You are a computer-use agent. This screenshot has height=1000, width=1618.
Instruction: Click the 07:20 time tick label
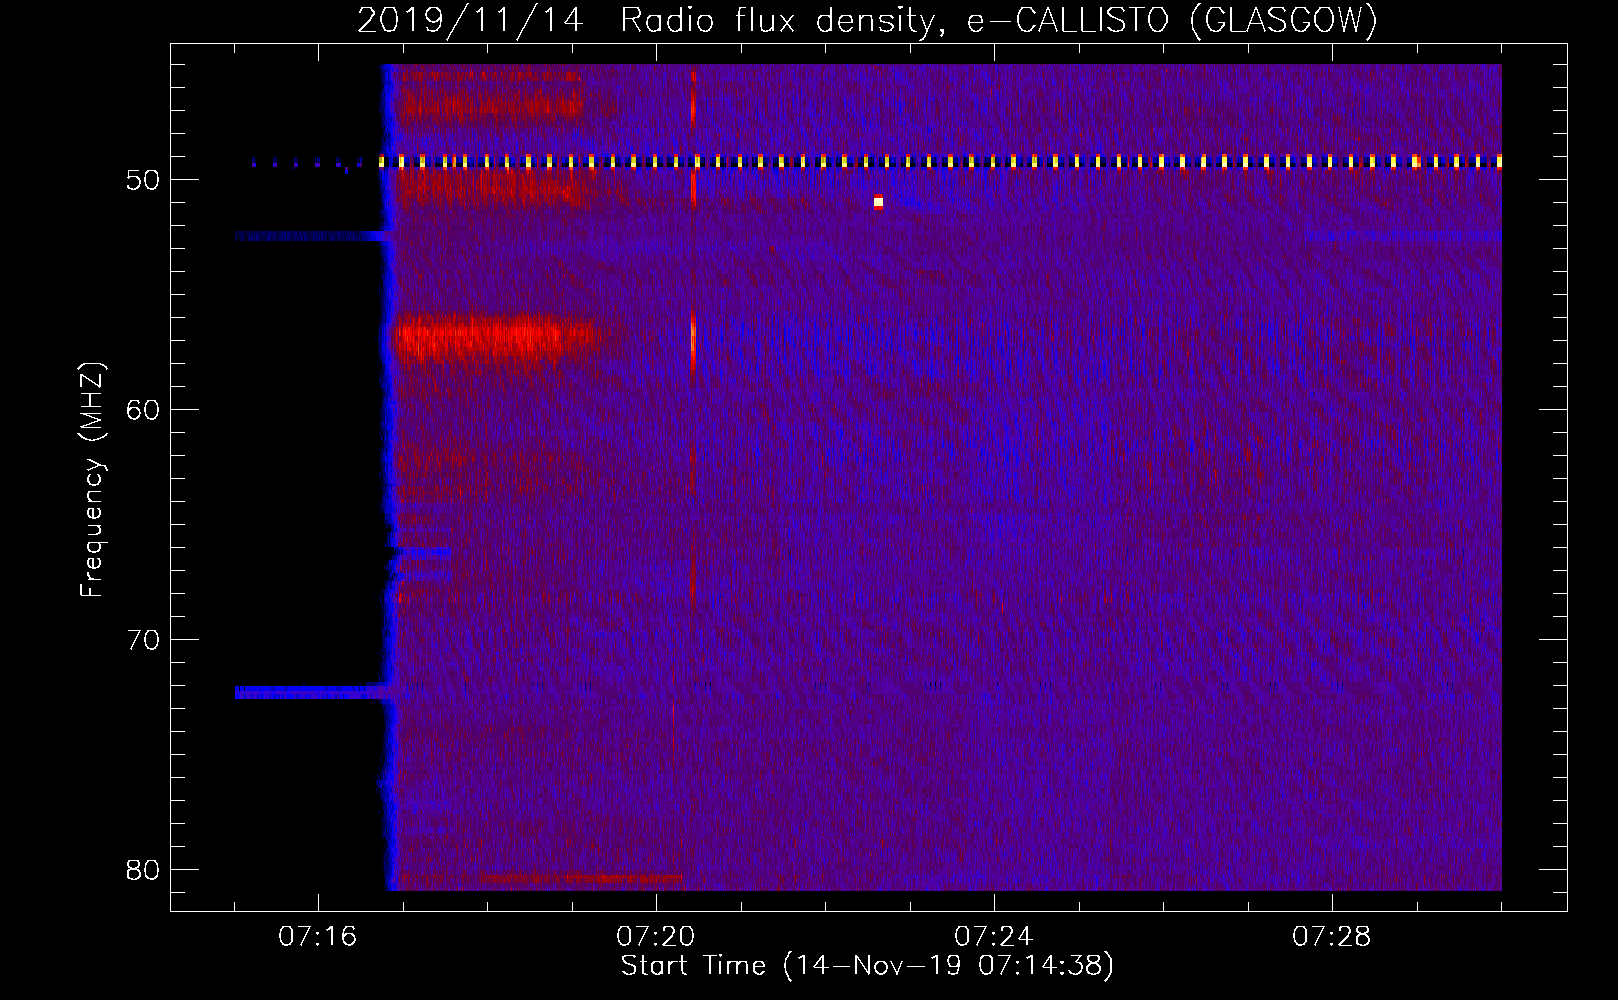[656, 936]
